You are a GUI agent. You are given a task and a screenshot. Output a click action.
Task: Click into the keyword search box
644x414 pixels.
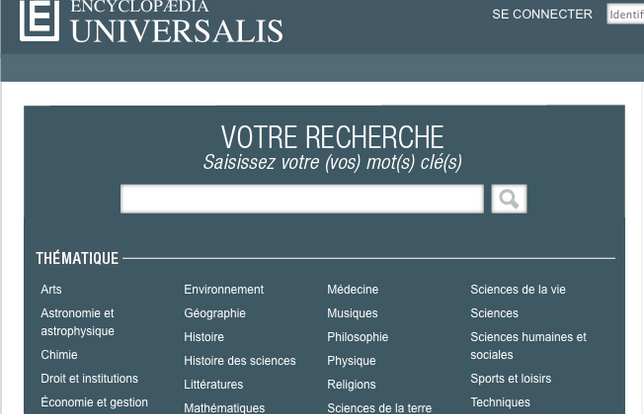[302, 199]
